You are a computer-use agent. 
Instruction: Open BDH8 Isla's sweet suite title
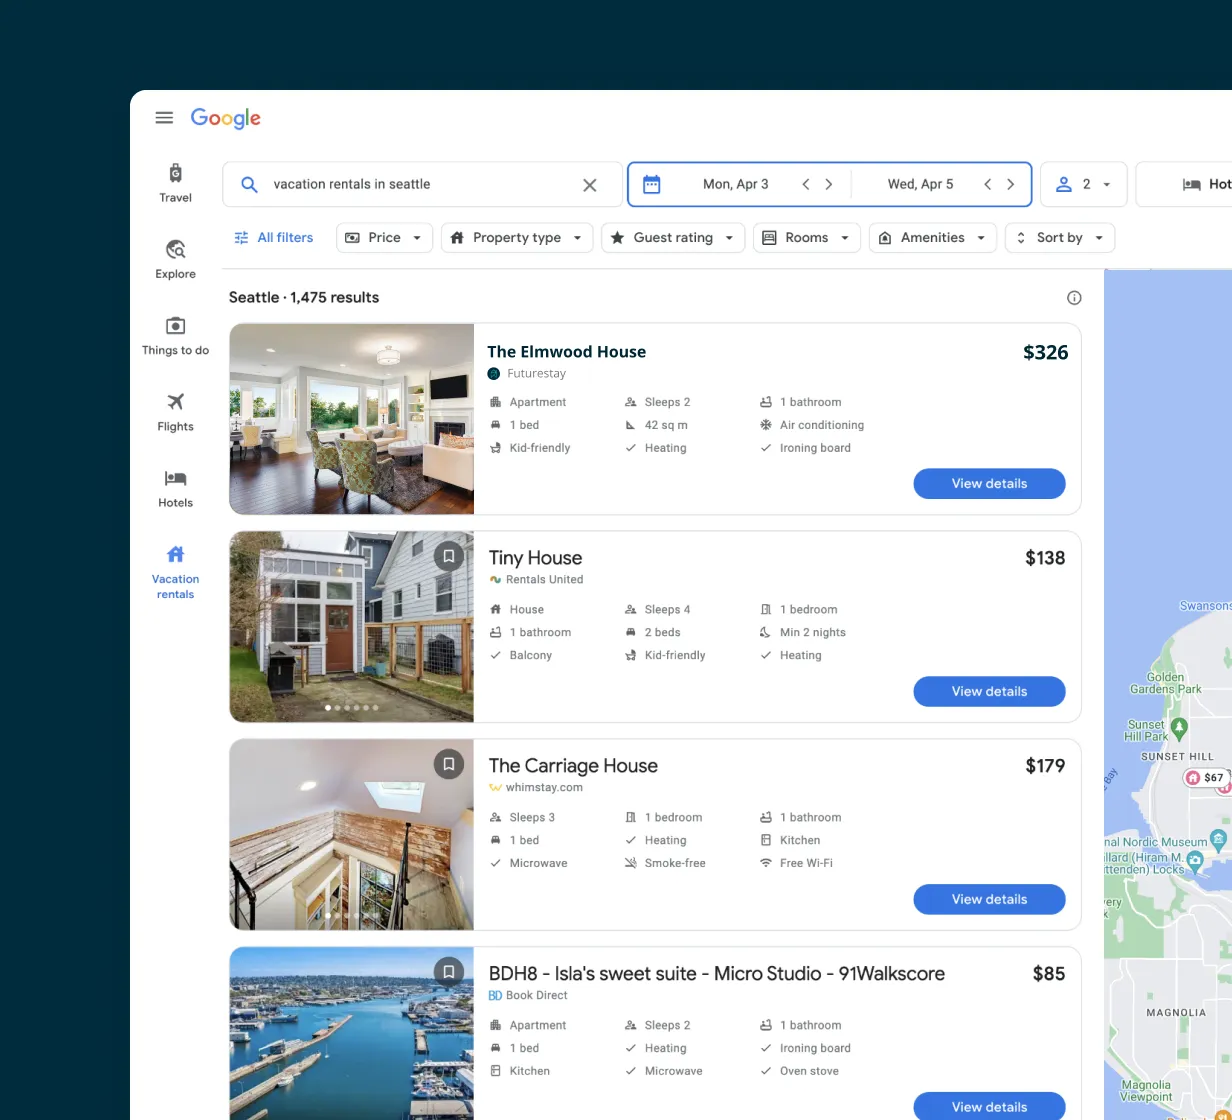tap(717, 974)
